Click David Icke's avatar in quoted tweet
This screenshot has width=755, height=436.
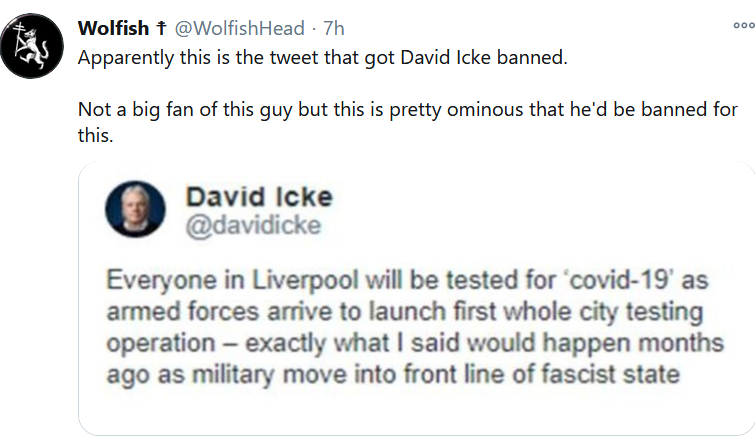pos(137,210)
